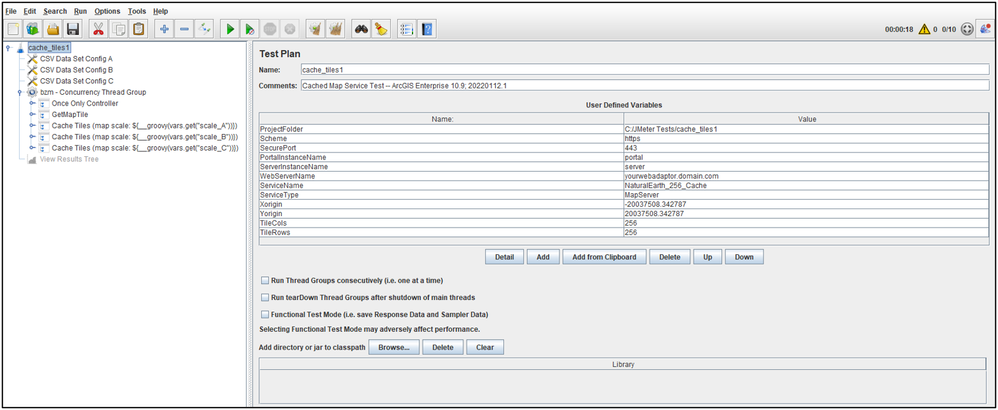Toggle Functional Test Mode checkbox
This screenshot has width=998, height=410.
265,315
